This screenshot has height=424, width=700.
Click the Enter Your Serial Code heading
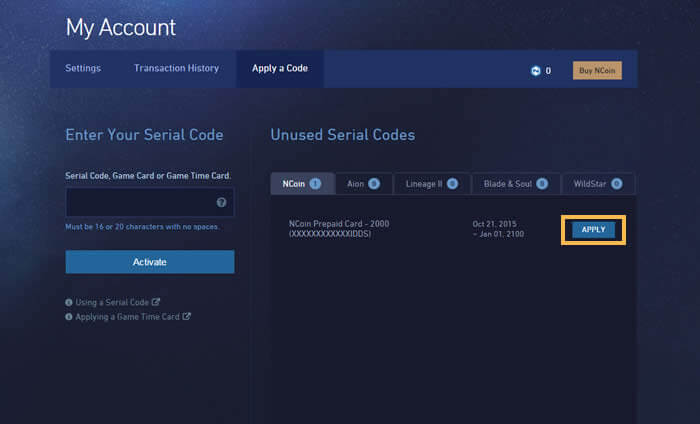point(144,135)
